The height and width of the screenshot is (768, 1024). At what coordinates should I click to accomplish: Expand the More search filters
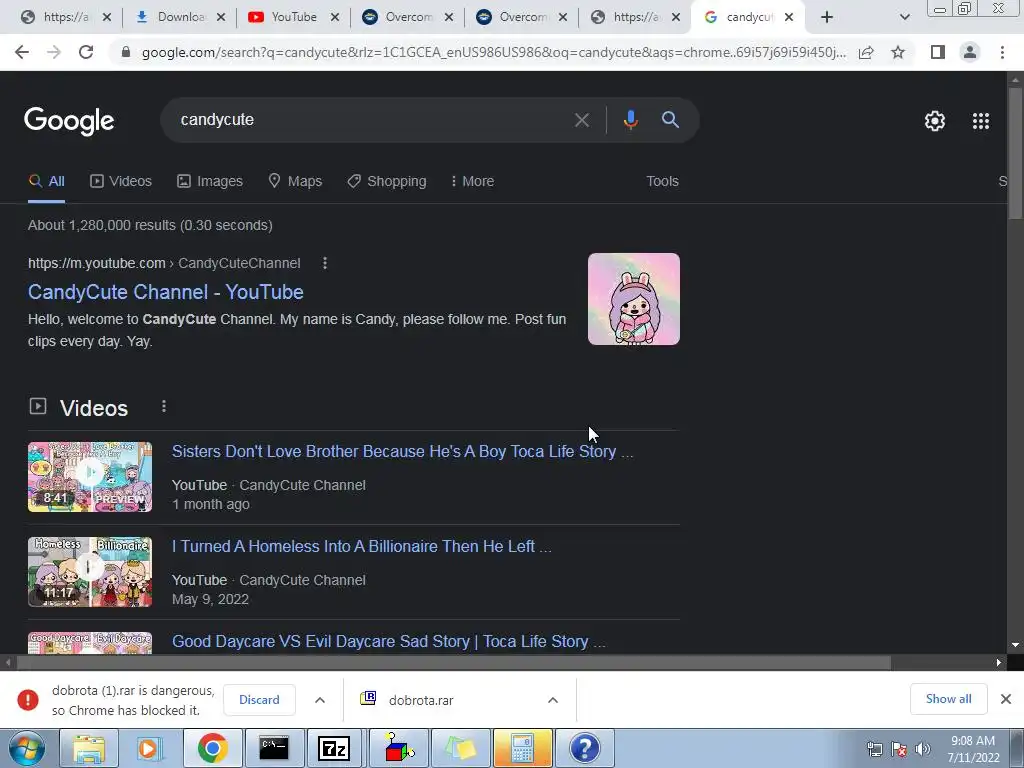(x=472, y=182)
